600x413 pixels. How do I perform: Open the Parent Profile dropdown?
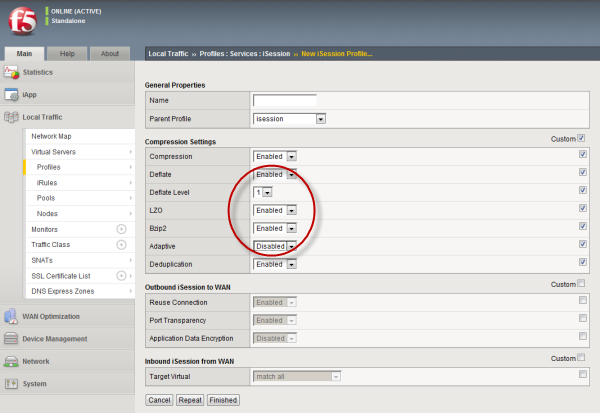[290, 119]
